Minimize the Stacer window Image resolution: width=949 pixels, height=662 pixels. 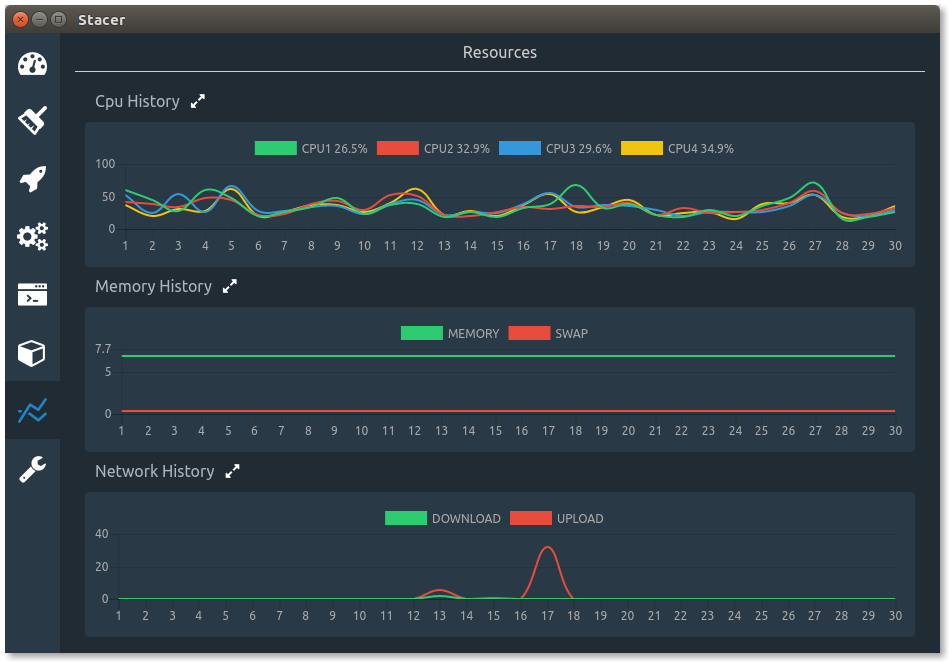pyautogui.click(x=39, y=19)
